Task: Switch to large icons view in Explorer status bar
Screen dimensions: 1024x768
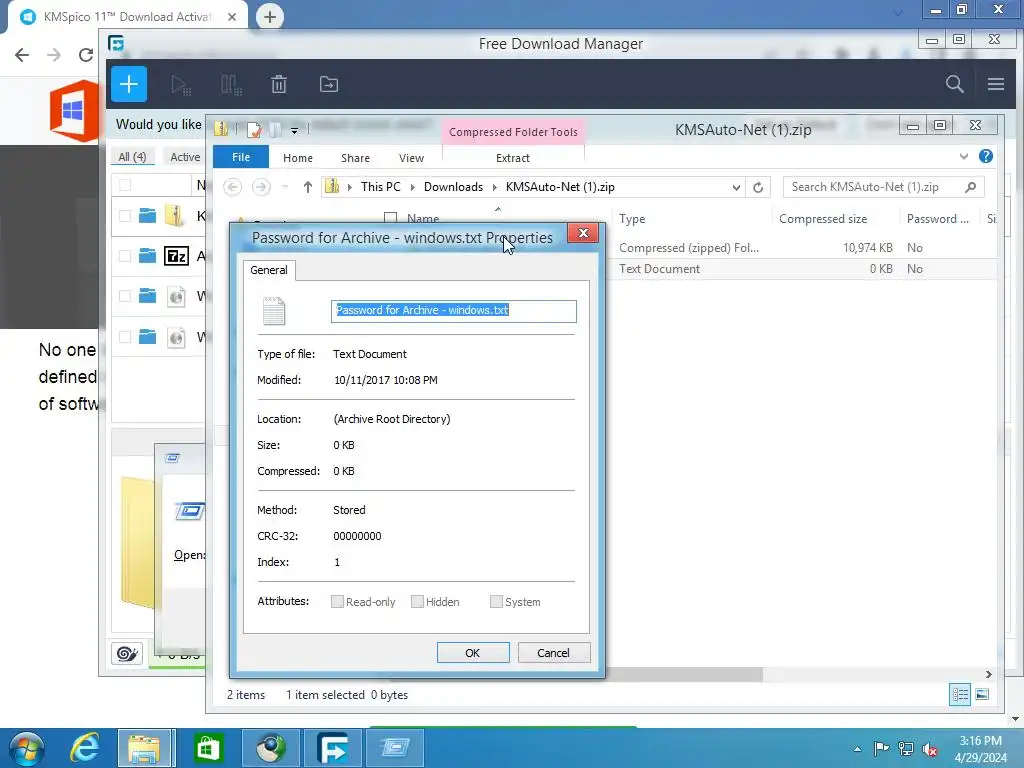Action: [982, 694]
